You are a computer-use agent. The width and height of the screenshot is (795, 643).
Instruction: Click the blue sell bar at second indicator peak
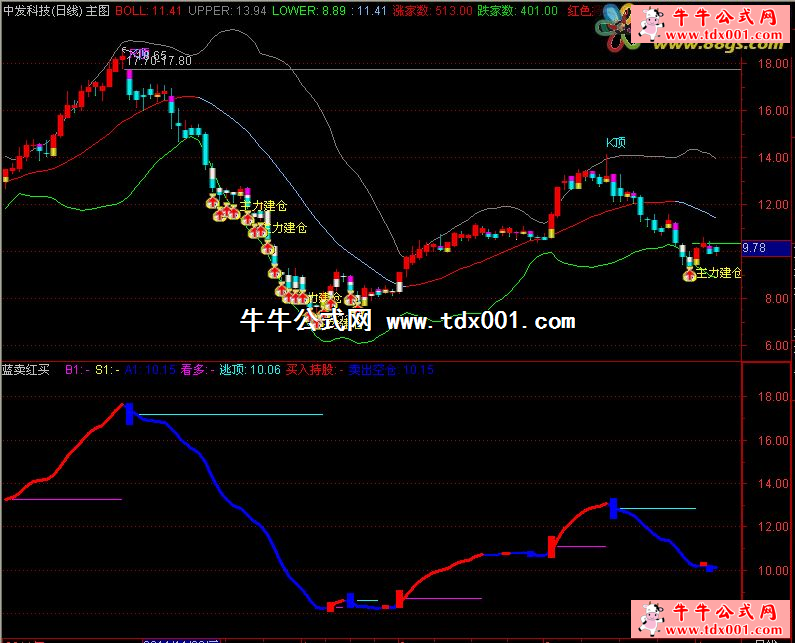[x=613, y=506]
